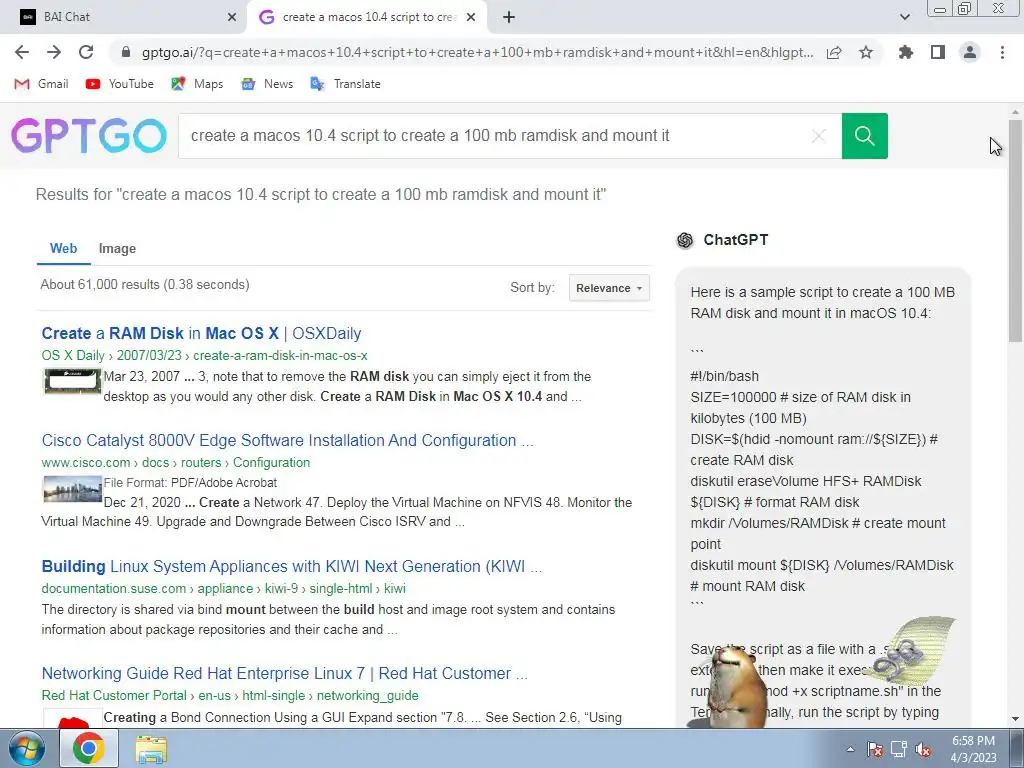1024x768 pixels.
Task: Share this page from the address bar
Action: click(834, 52)
